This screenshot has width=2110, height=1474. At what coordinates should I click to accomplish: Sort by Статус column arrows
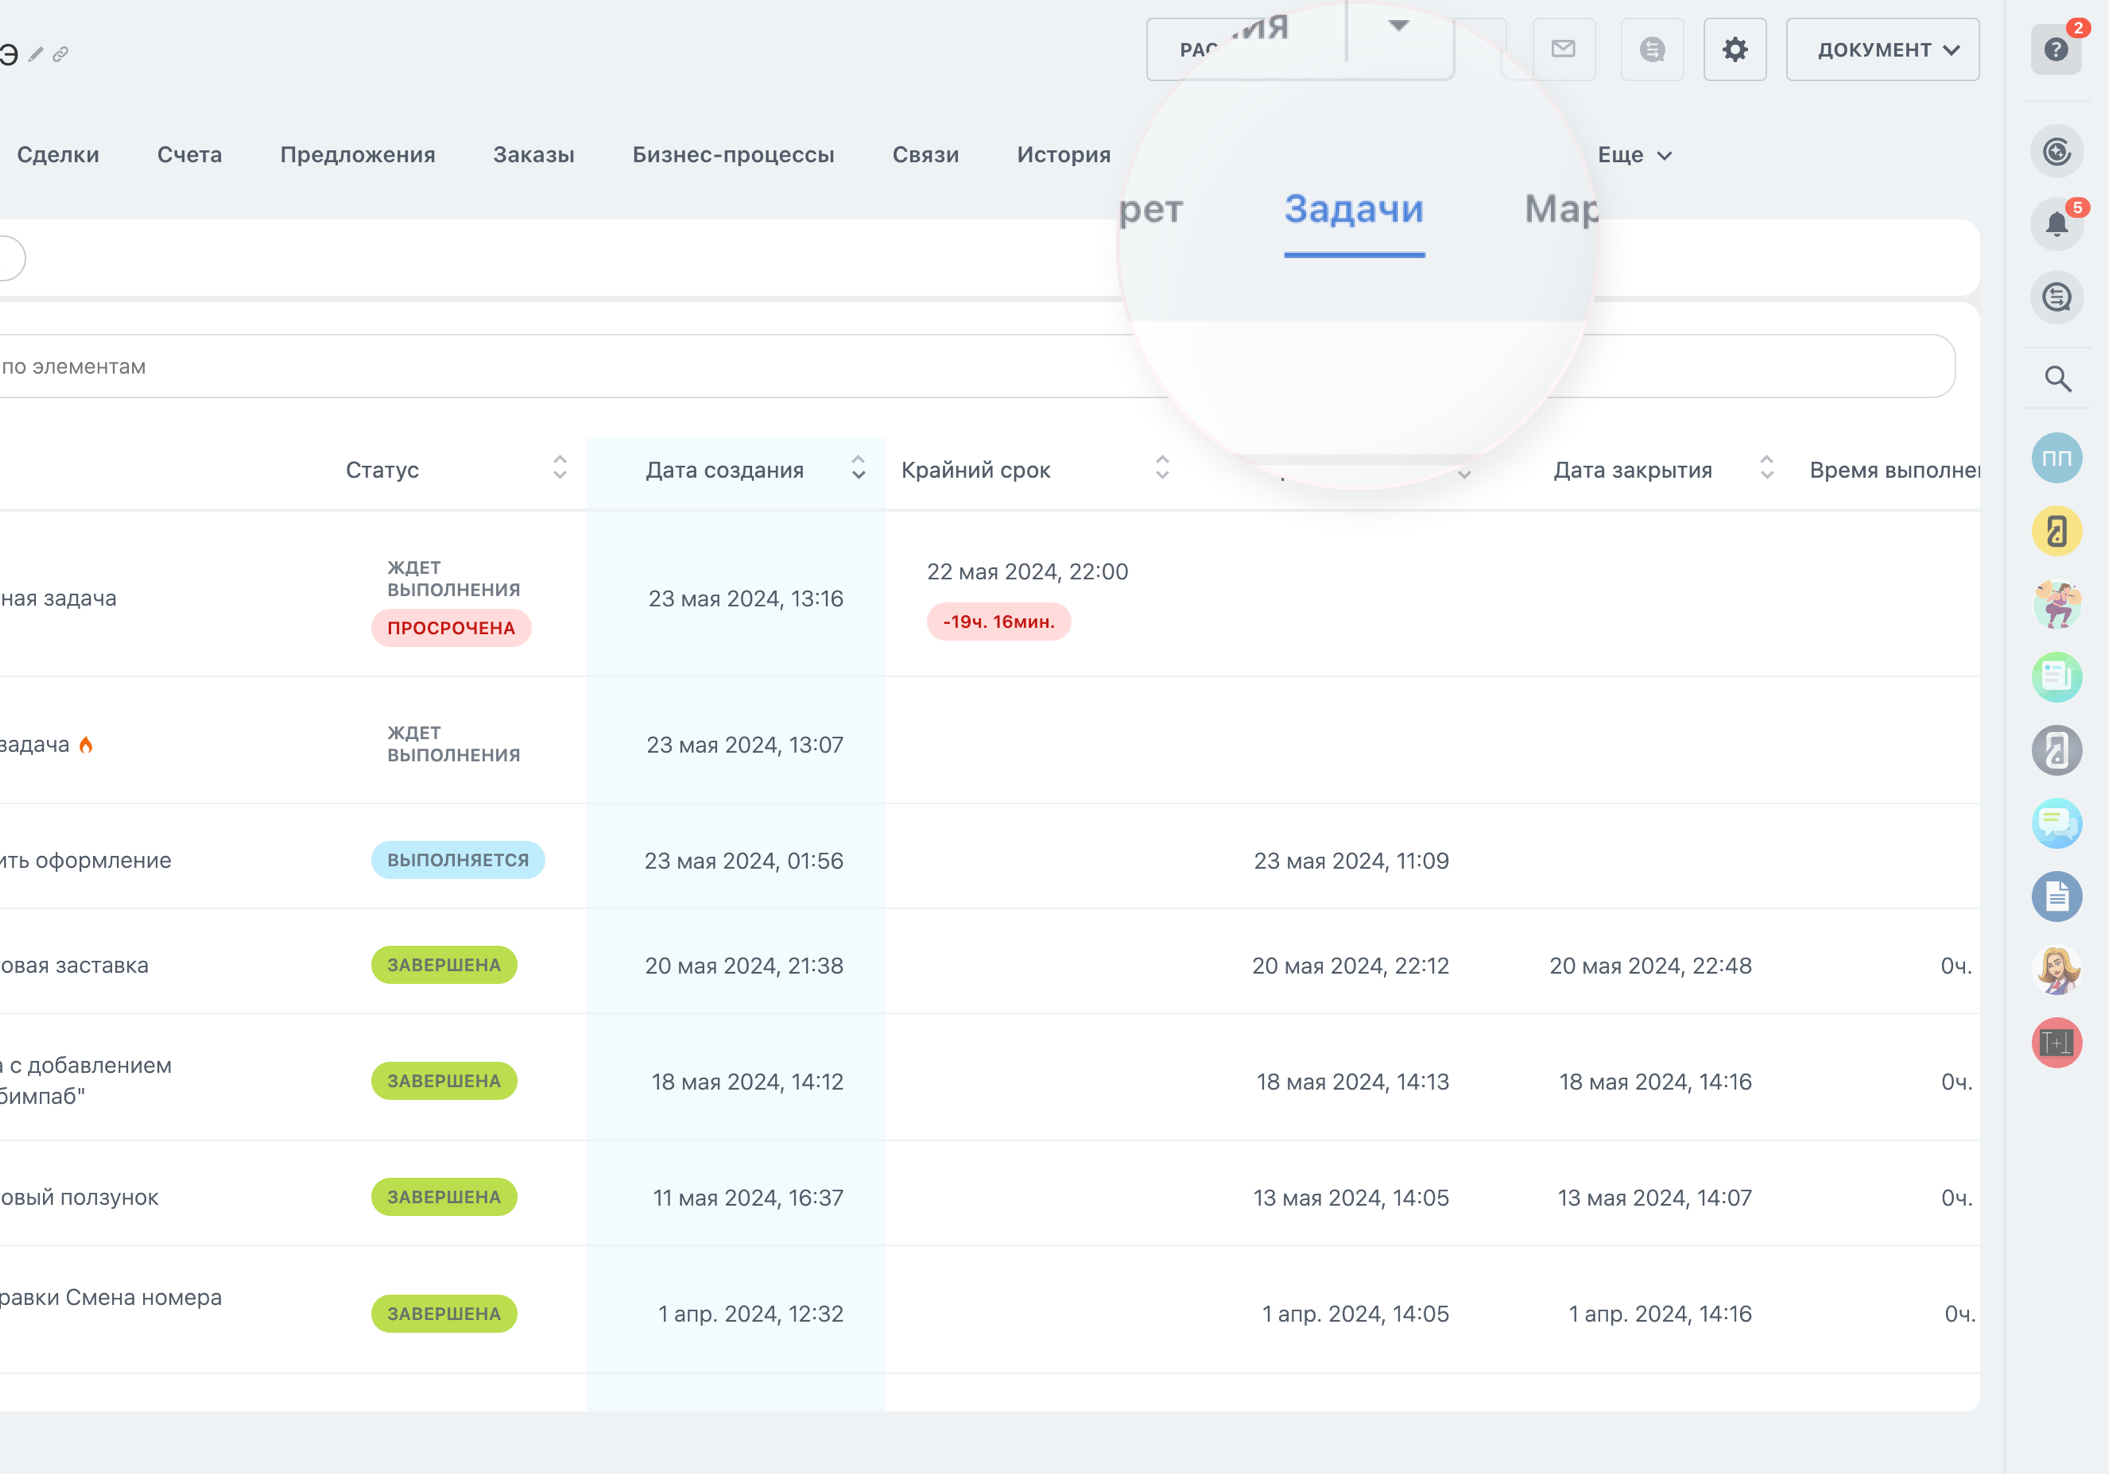(x=560, y=468)
